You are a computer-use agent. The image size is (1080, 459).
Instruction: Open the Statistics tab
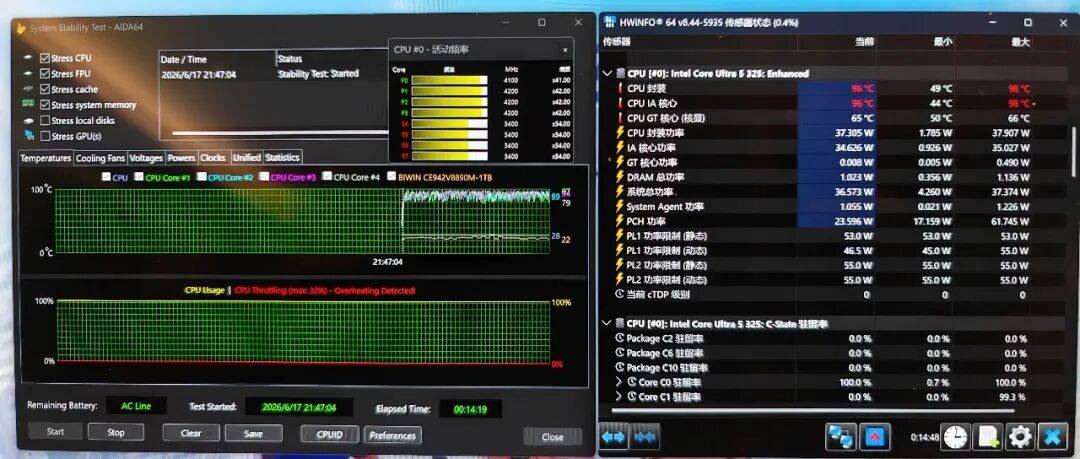[282, 158]
